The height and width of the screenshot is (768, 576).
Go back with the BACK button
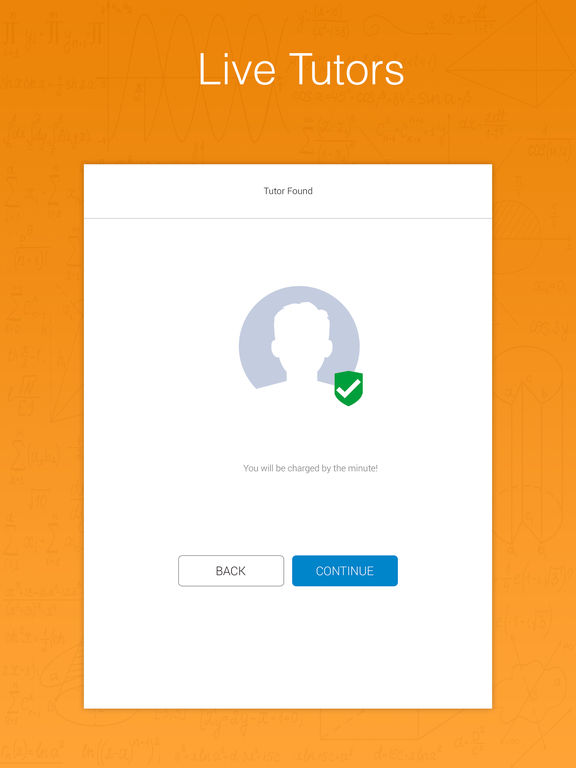pyautogui.click(x=231, y=571)
